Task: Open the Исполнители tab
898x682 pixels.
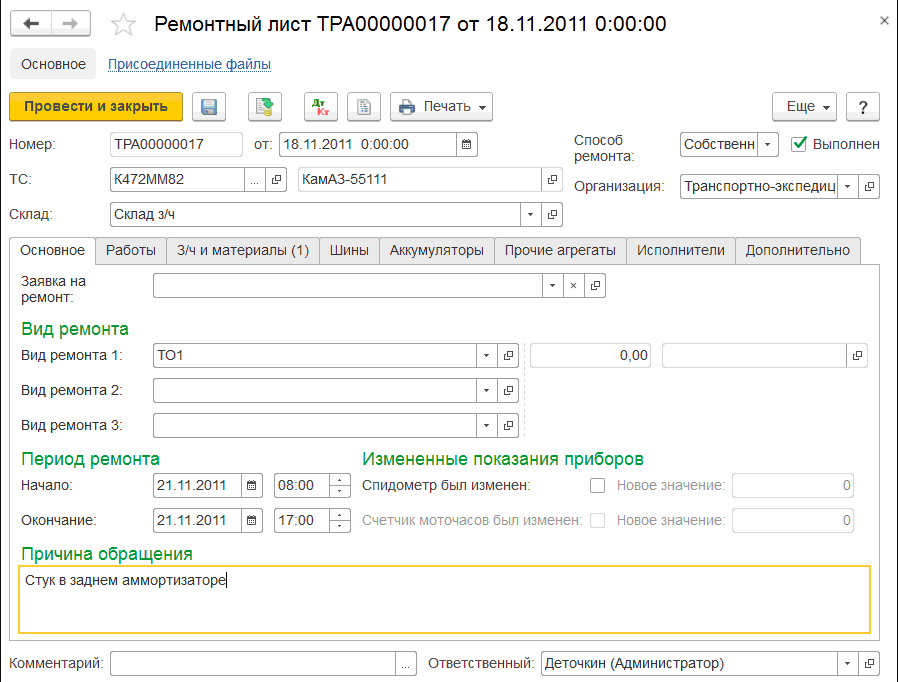Action: point(681,250)
